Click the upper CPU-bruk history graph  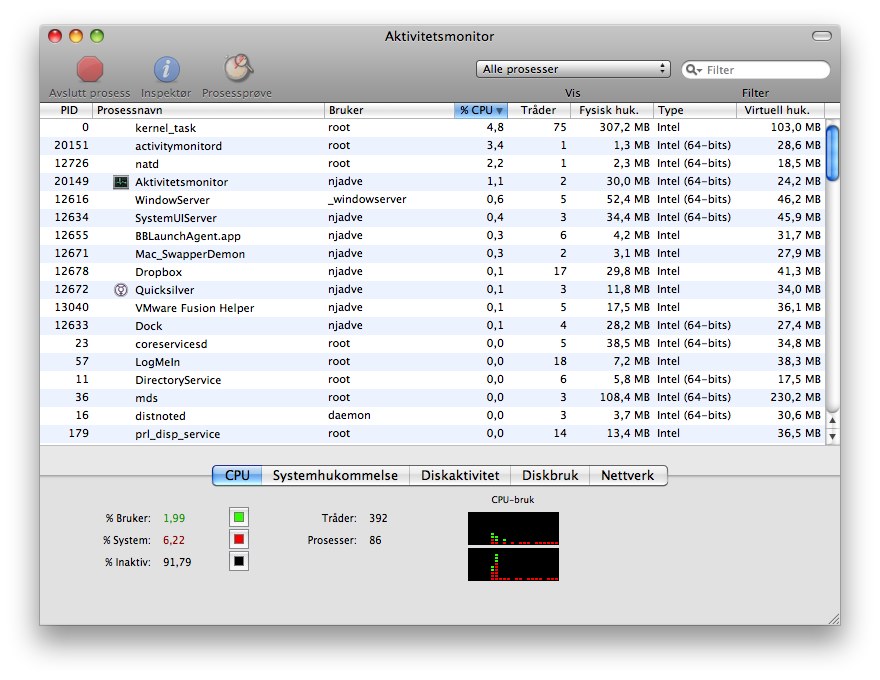514,529
